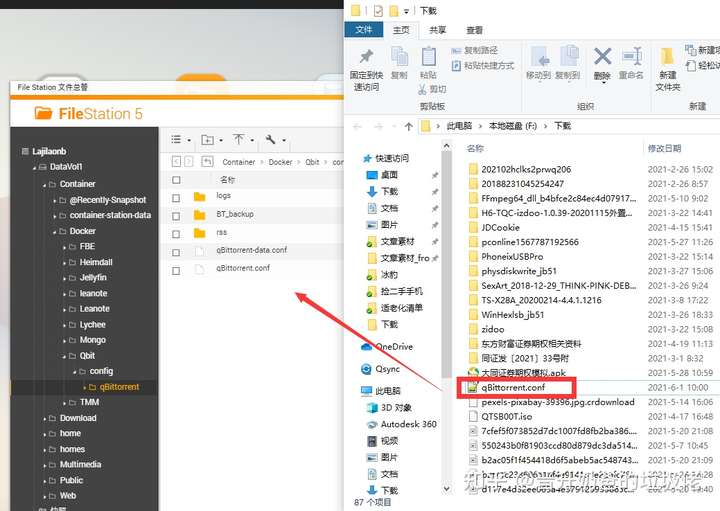Image resolution: width=720 pixels, height=511 pixels.
Task: Expand the Heimdall folder in tree
Action: [x=64, y=263]
